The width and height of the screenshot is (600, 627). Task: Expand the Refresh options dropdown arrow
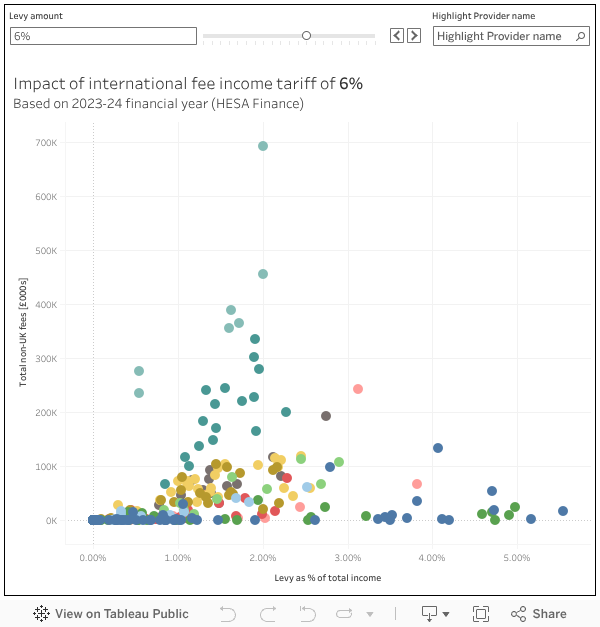point(370,615)
